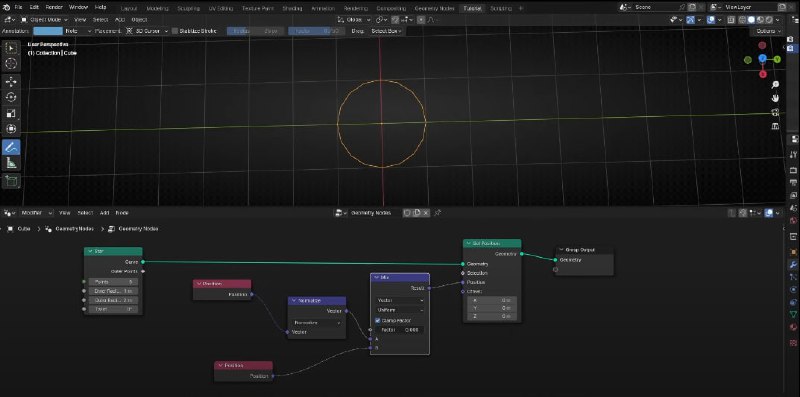This screenshot has height=397, width=800.
Task: Toggle the viewport overlays button
Action: click(x=711, y=20)
